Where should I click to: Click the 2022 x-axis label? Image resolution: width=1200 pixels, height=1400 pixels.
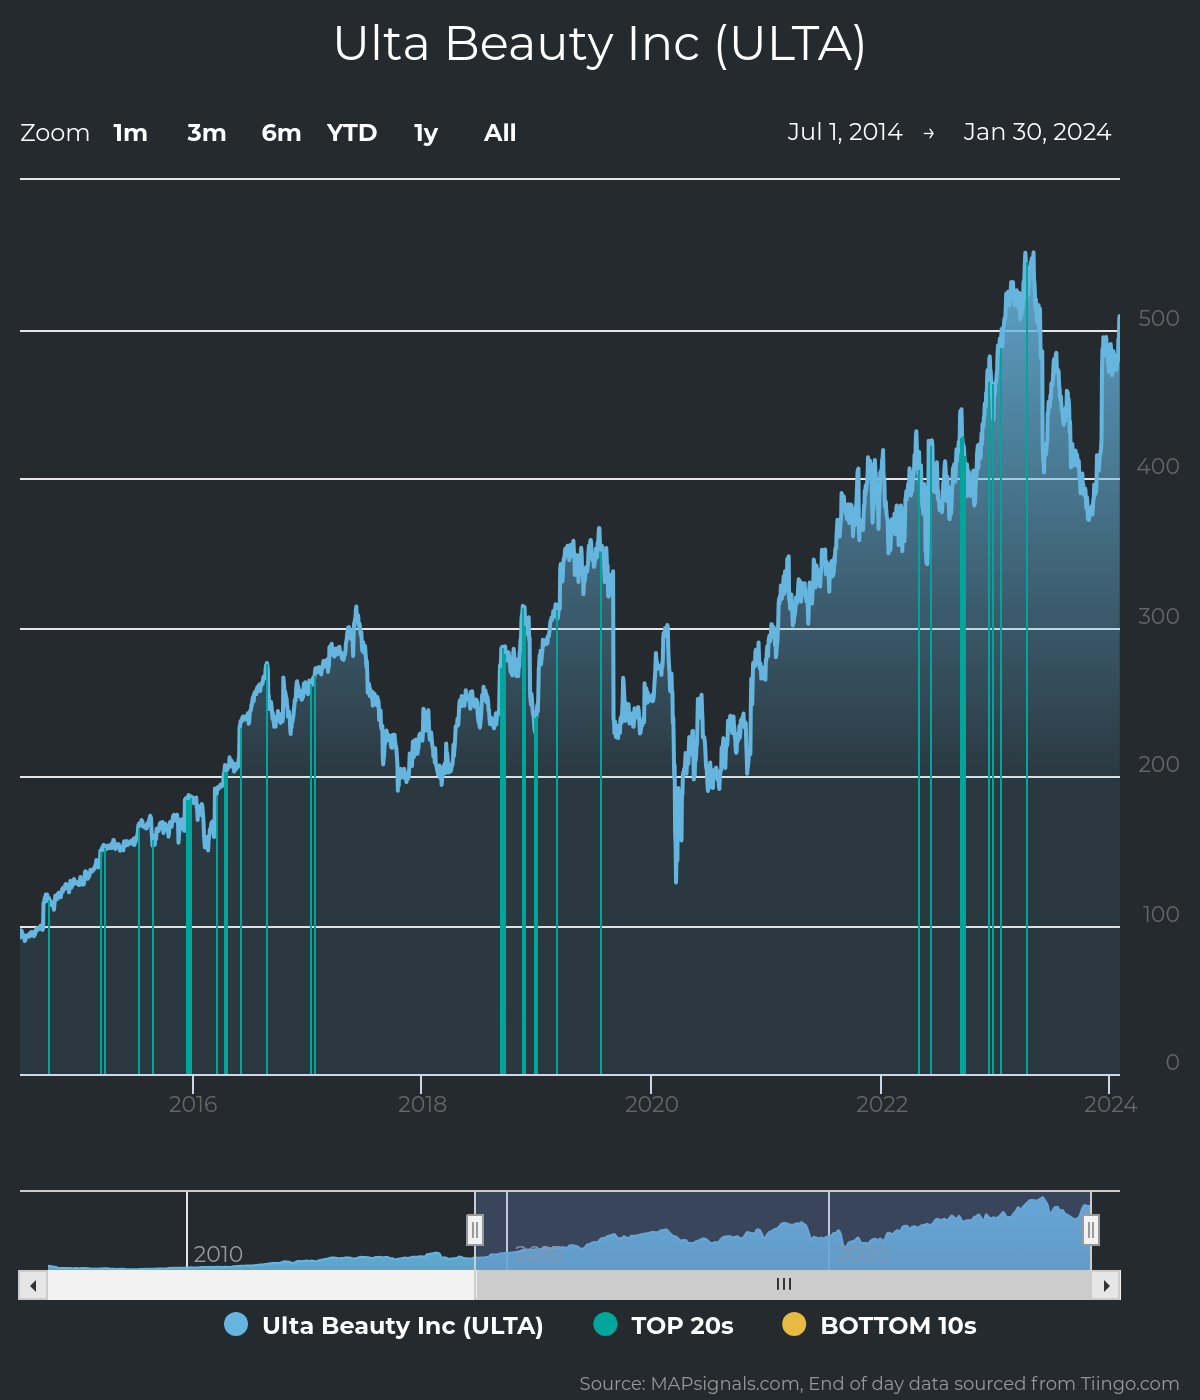pos(882,1104)
